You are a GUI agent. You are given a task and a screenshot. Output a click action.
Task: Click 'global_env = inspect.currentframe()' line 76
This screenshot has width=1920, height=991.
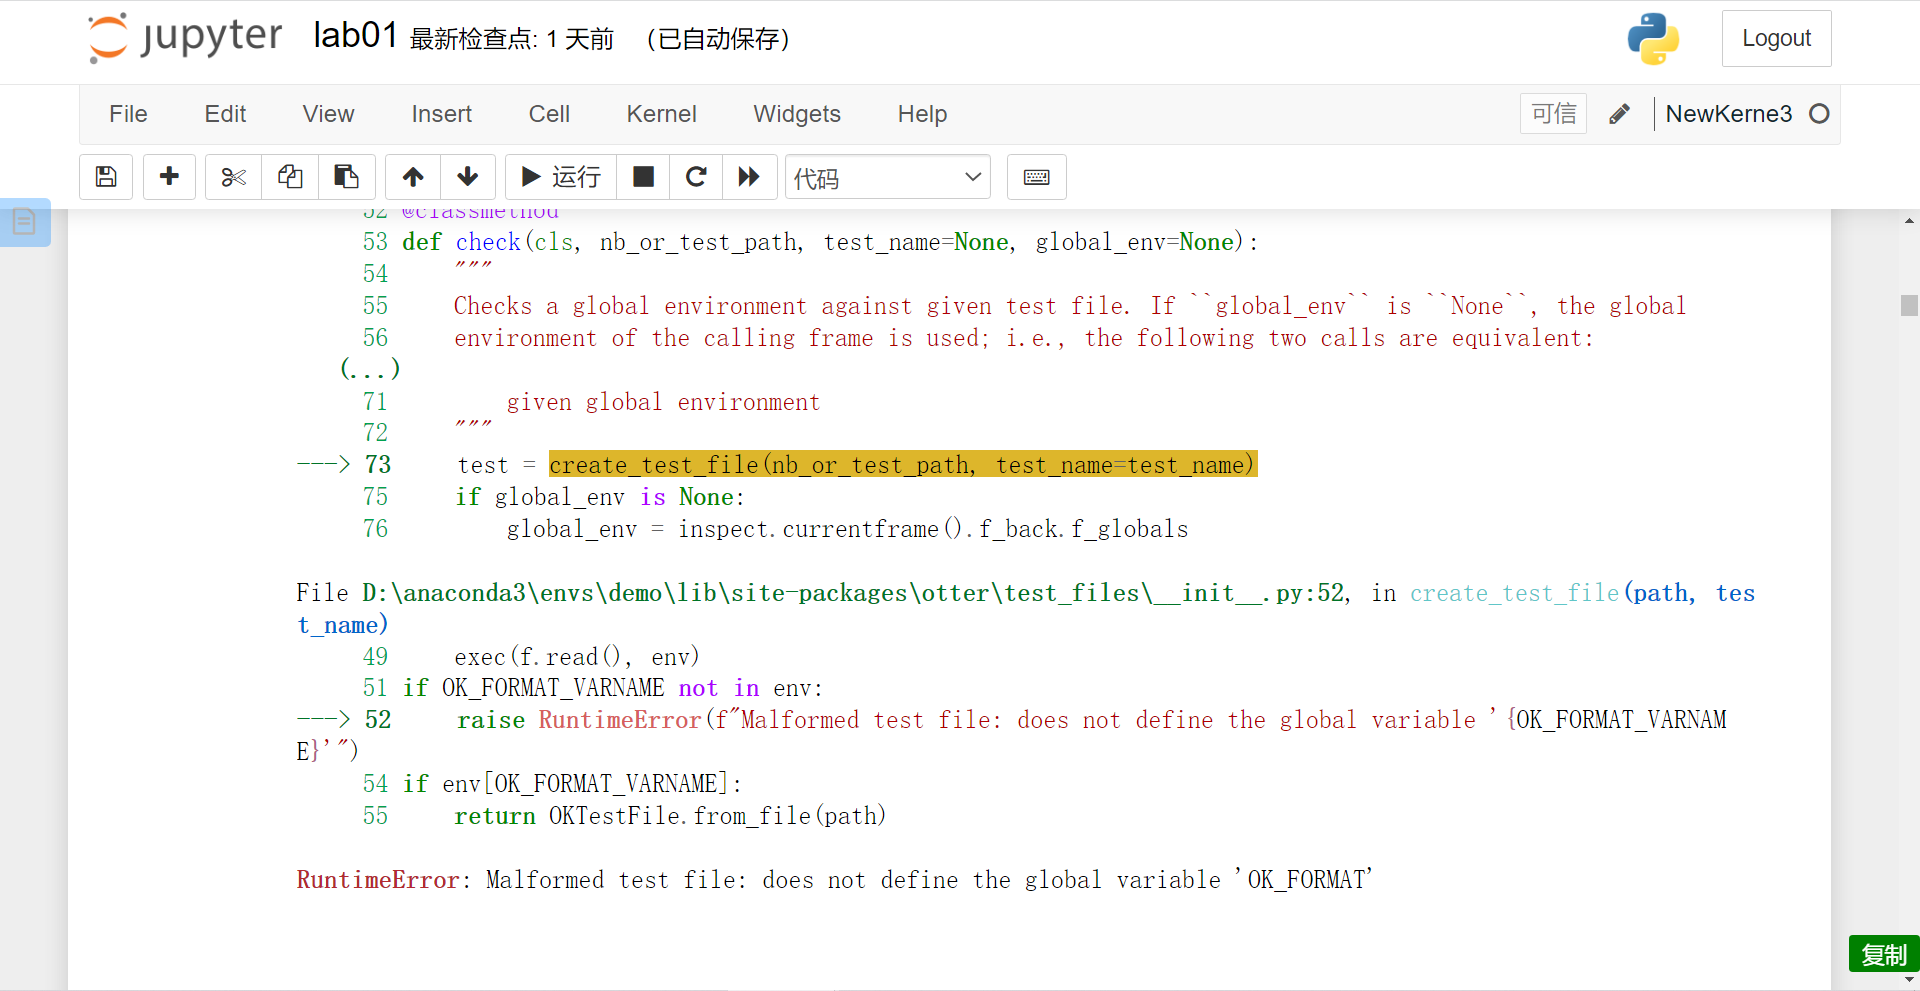coord(847,529)
